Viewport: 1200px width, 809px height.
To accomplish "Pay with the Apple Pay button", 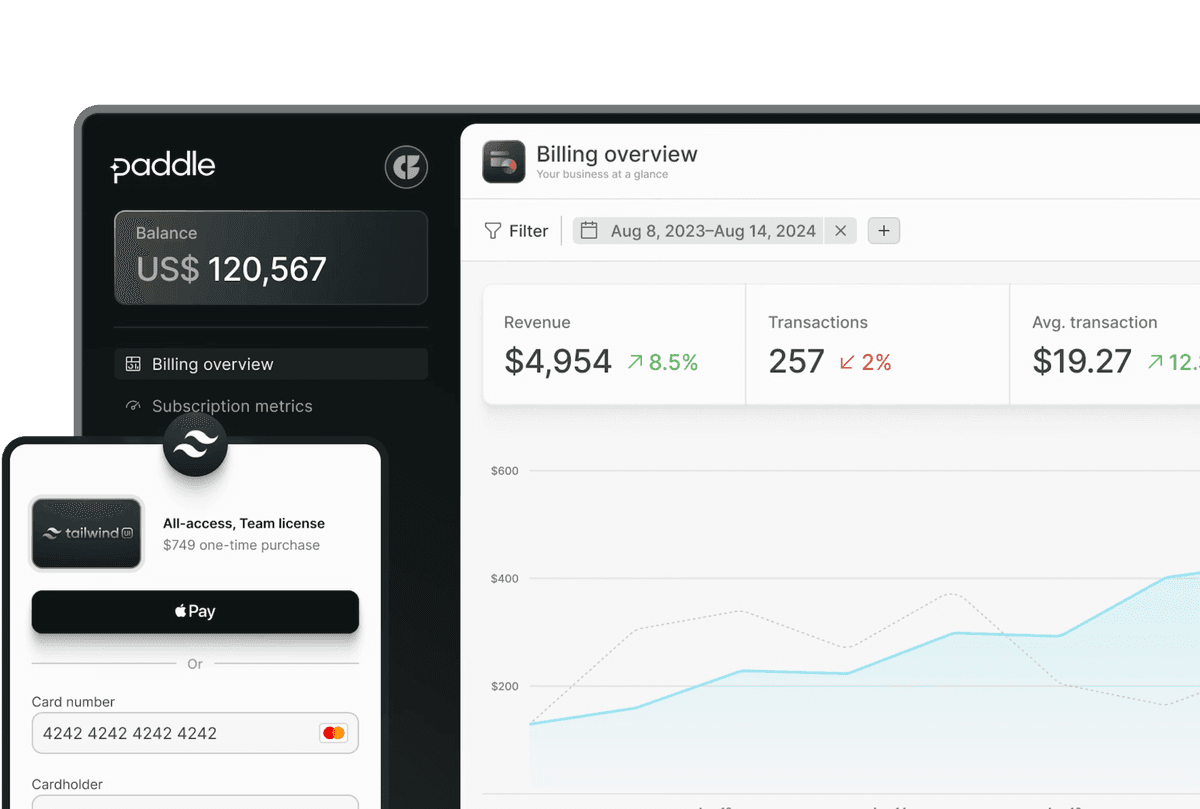I will coord(195,611).
